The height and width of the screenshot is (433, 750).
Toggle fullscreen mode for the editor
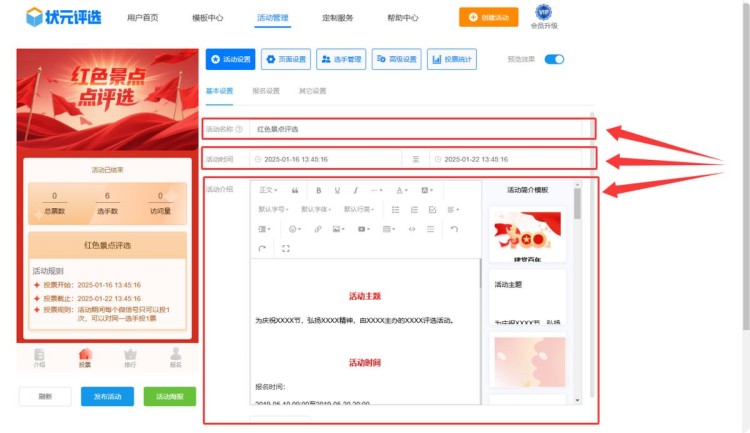(x=286, y=248)
